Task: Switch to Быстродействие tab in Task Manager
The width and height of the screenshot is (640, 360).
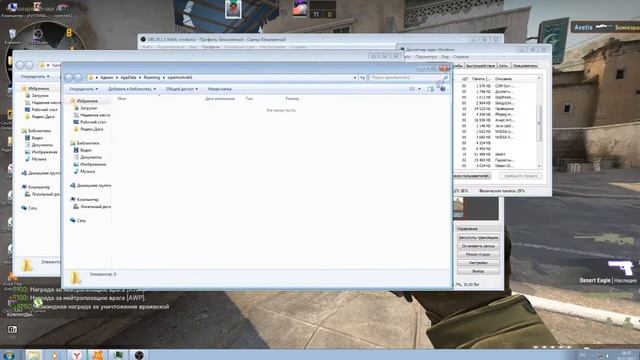Action: click(480, 66)
